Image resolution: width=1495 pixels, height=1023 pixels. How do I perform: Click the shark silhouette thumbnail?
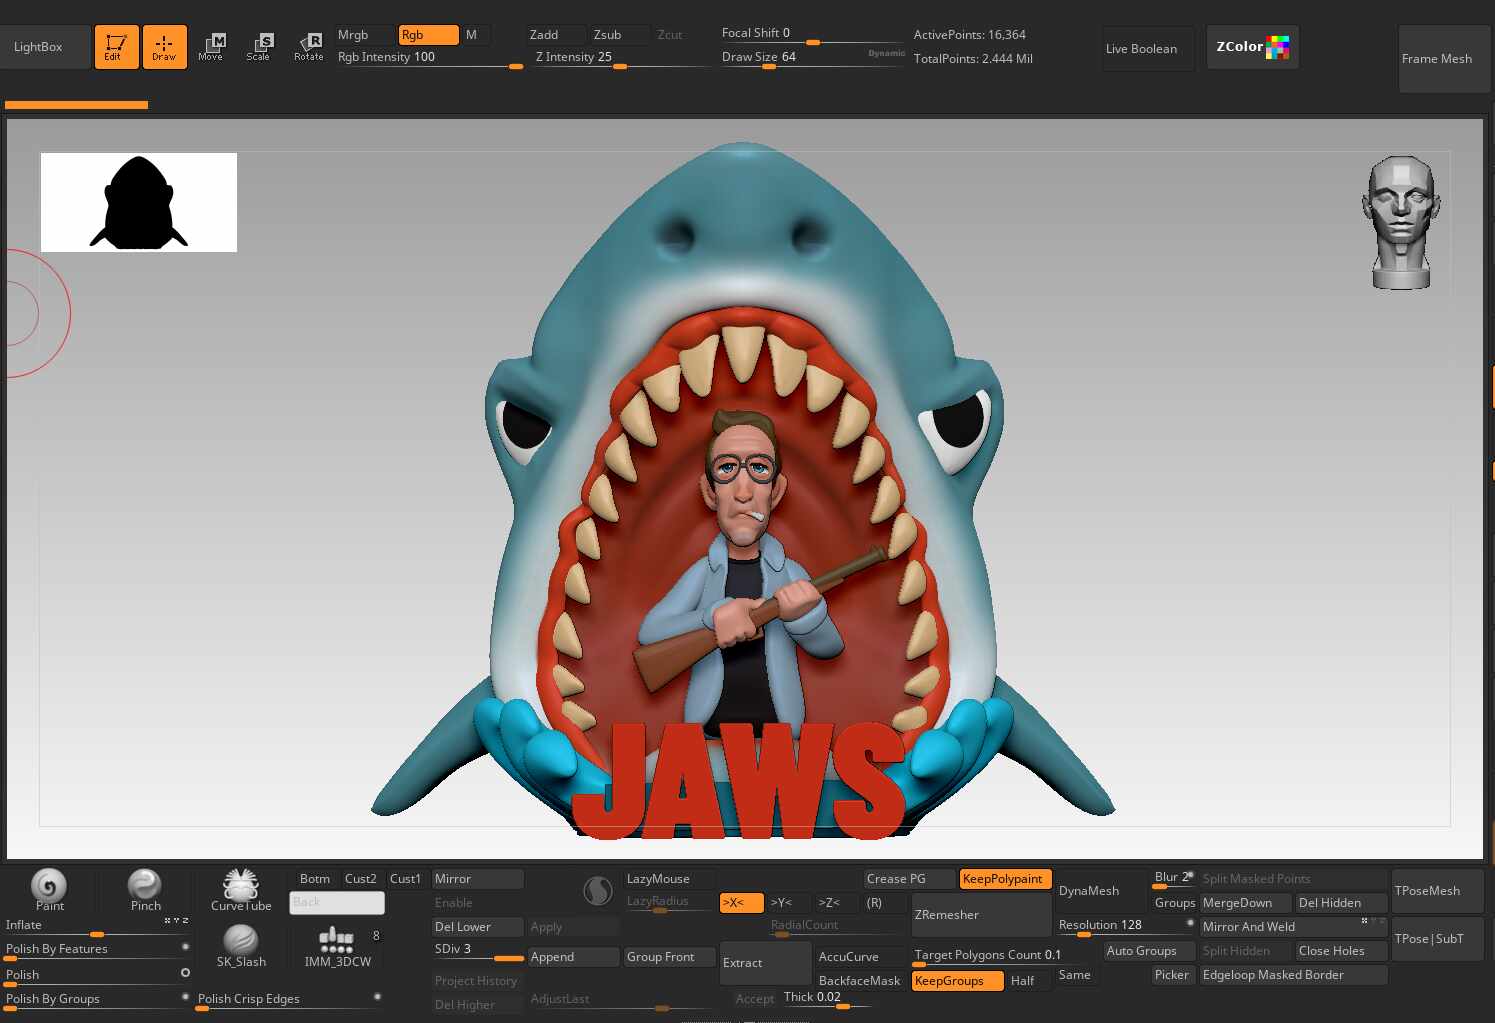tap(139, 202)
